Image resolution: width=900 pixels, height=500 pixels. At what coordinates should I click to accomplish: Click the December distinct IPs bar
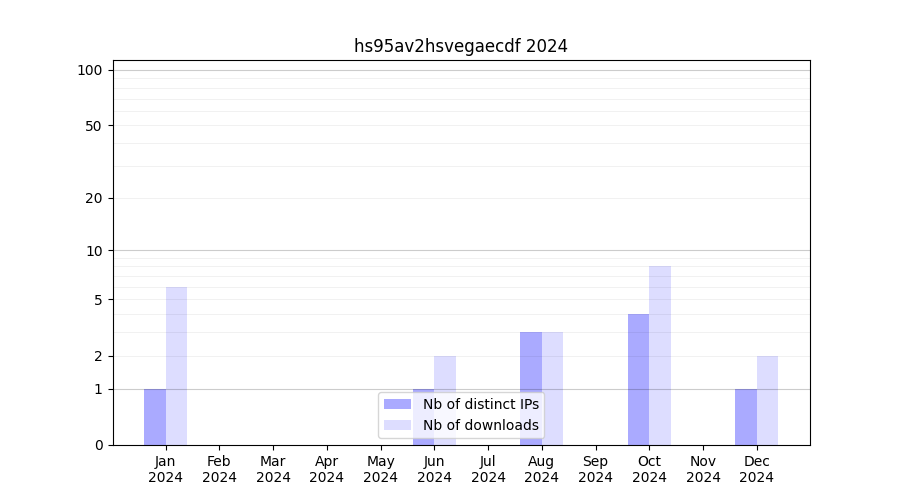[746, 417]
